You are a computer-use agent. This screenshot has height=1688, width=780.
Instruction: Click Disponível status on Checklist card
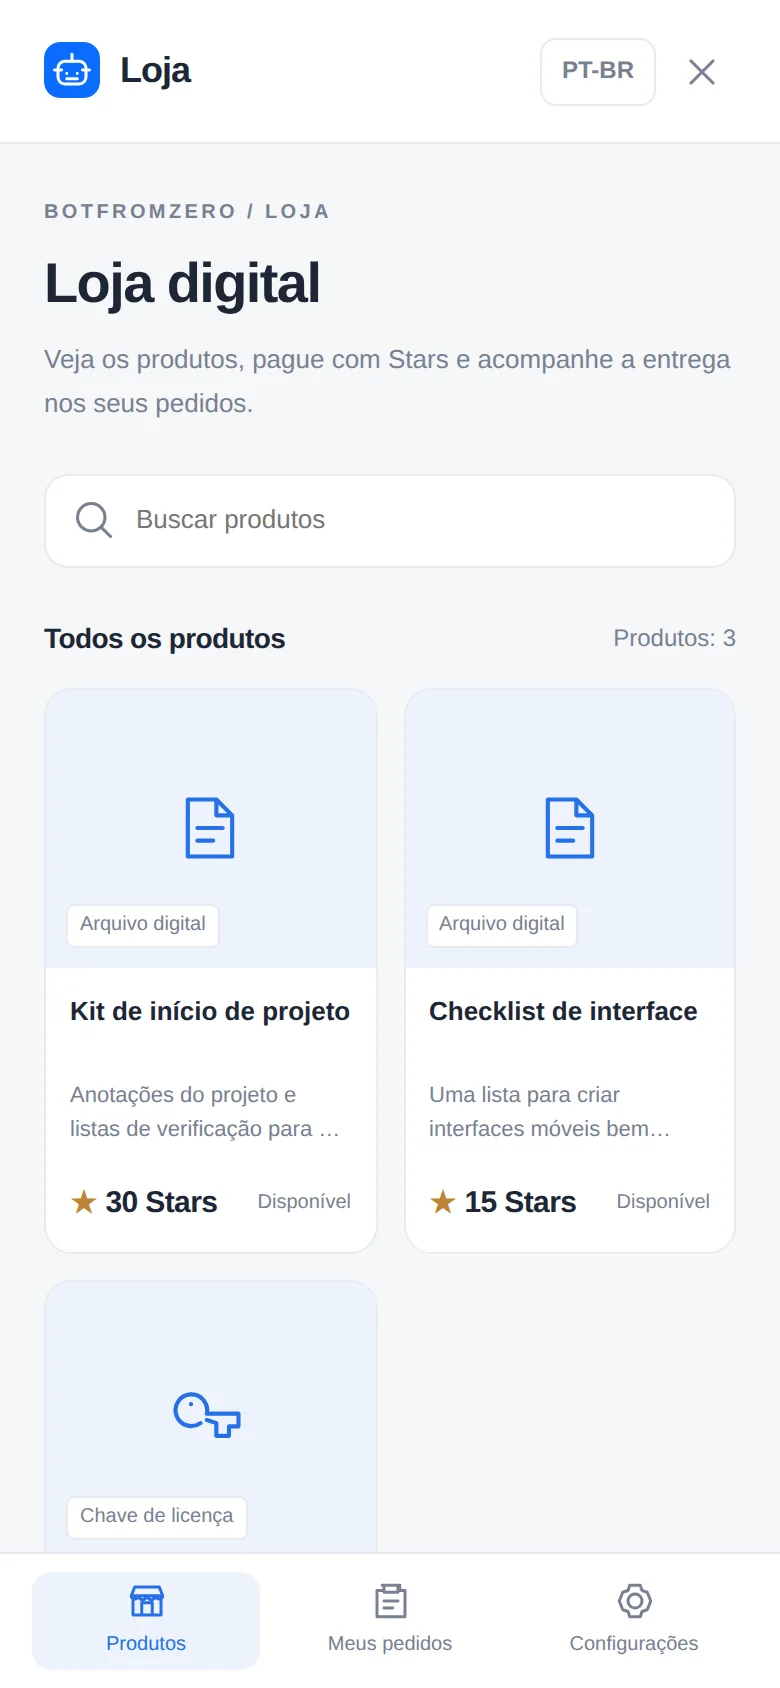pos(663,1202)
